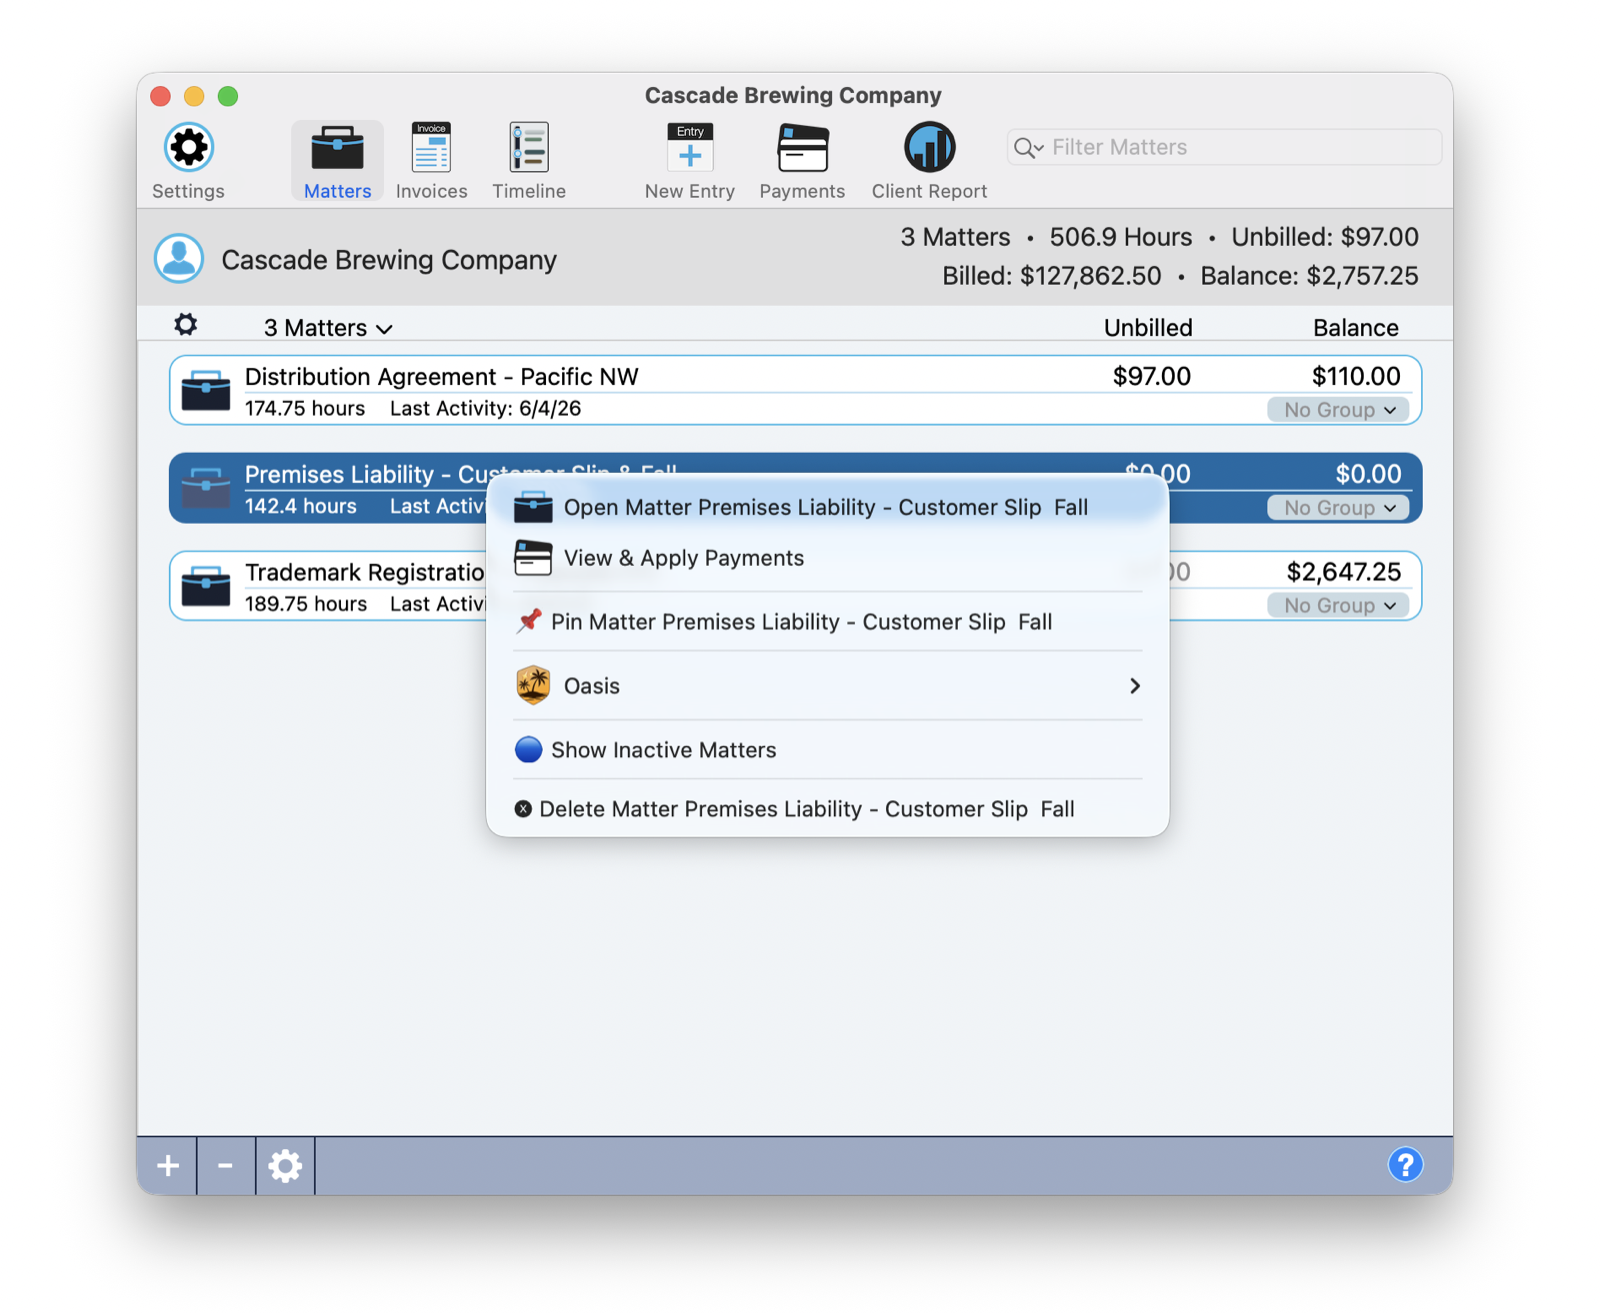Image resolution: width=1600 pixels, height=1313 pixels.
Task: Click the minus button in bottom bar
Action: pyautogui.click(x=226, y=1165)
